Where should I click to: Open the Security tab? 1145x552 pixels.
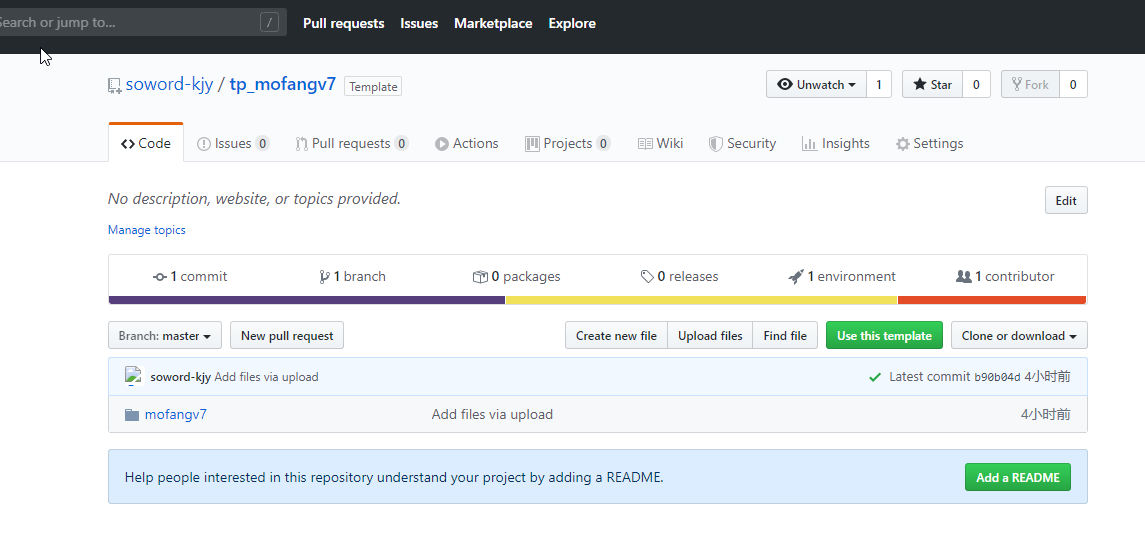click(742, 144)
